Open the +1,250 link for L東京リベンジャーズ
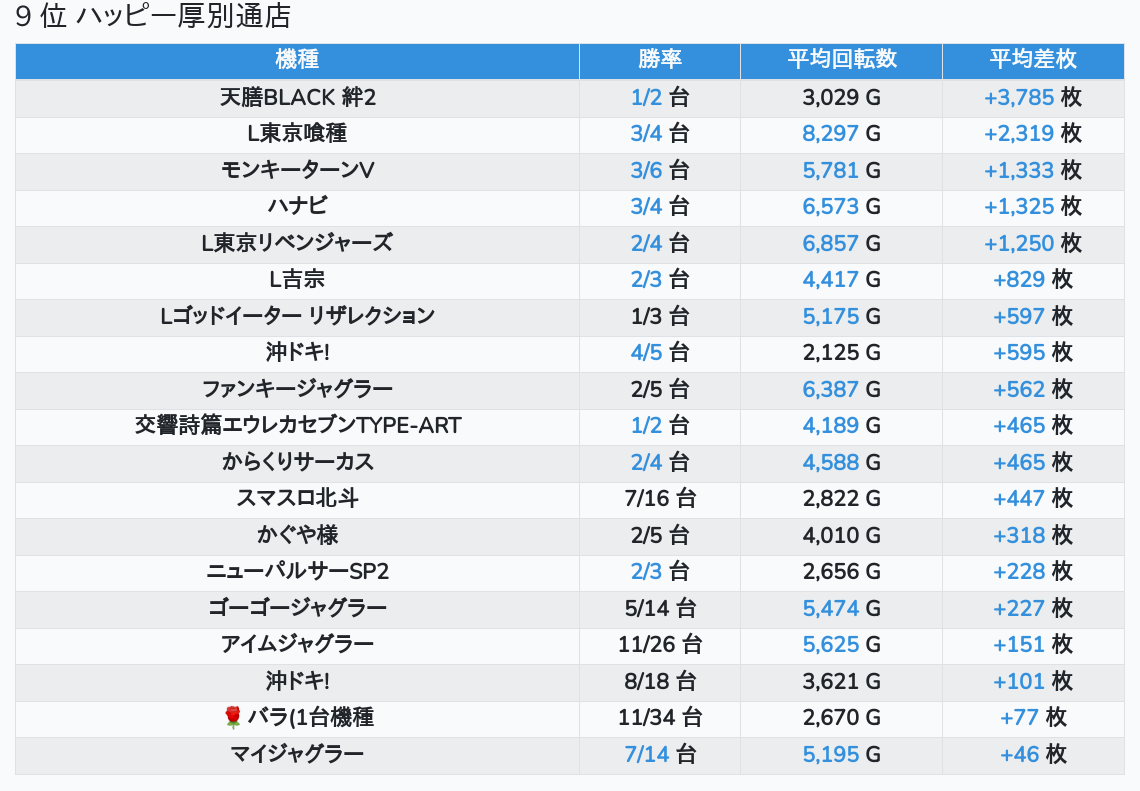This screenshot has width=1140, height=791. coord(1019,243)
